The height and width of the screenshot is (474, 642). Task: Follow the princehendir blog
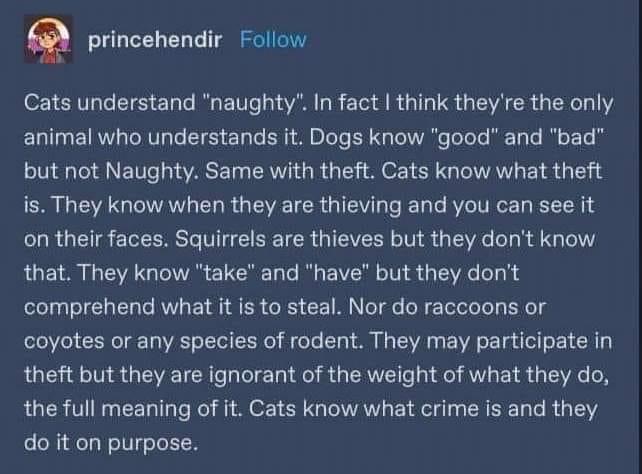click(x=274, y=40)
